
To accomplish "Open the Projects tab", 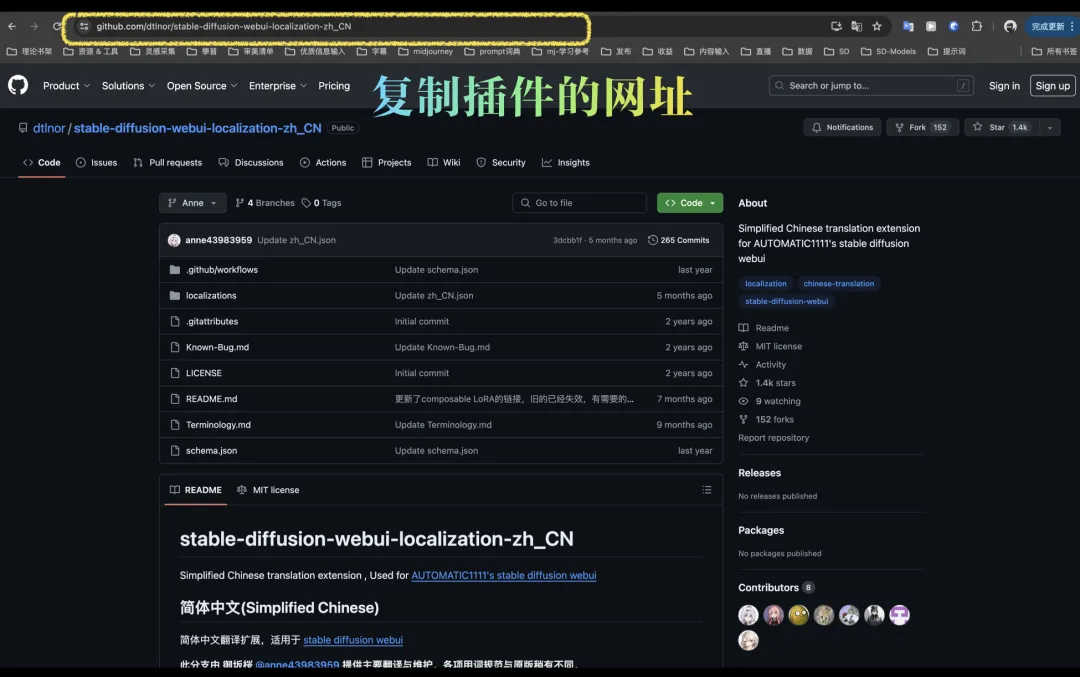I will pos(386,163).
